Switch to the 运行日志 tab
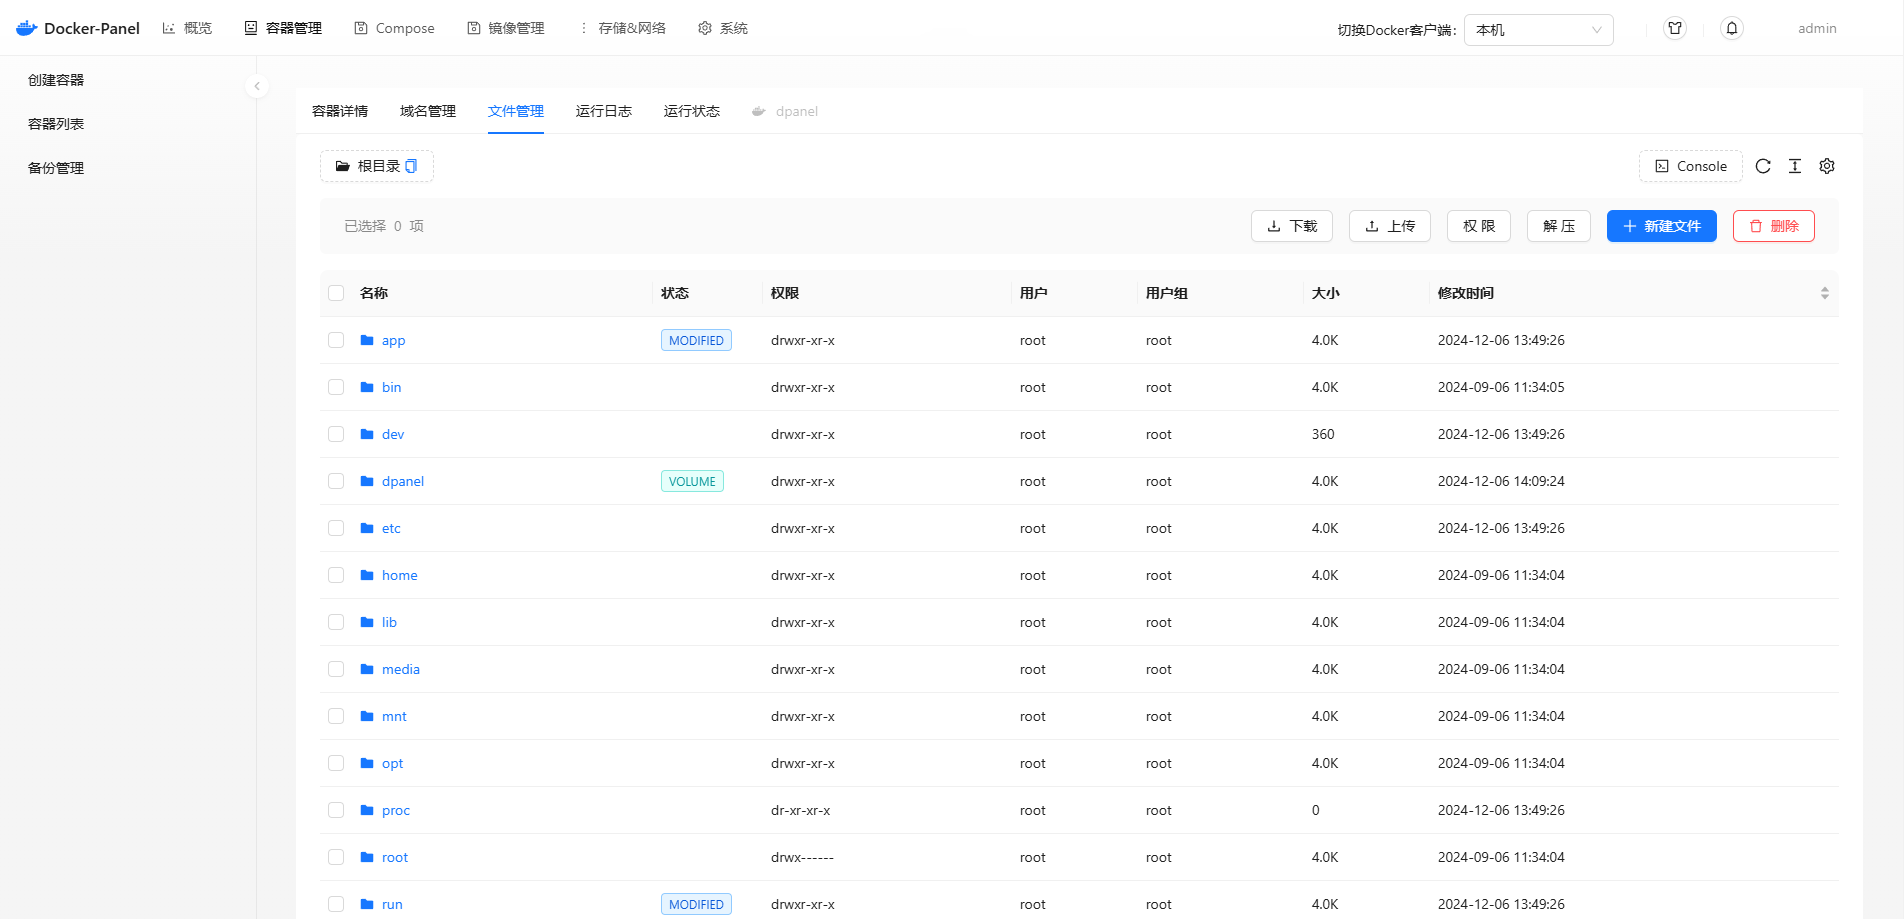The height and width of the screenshot is (919, 1904). click(x=603, y=111)
